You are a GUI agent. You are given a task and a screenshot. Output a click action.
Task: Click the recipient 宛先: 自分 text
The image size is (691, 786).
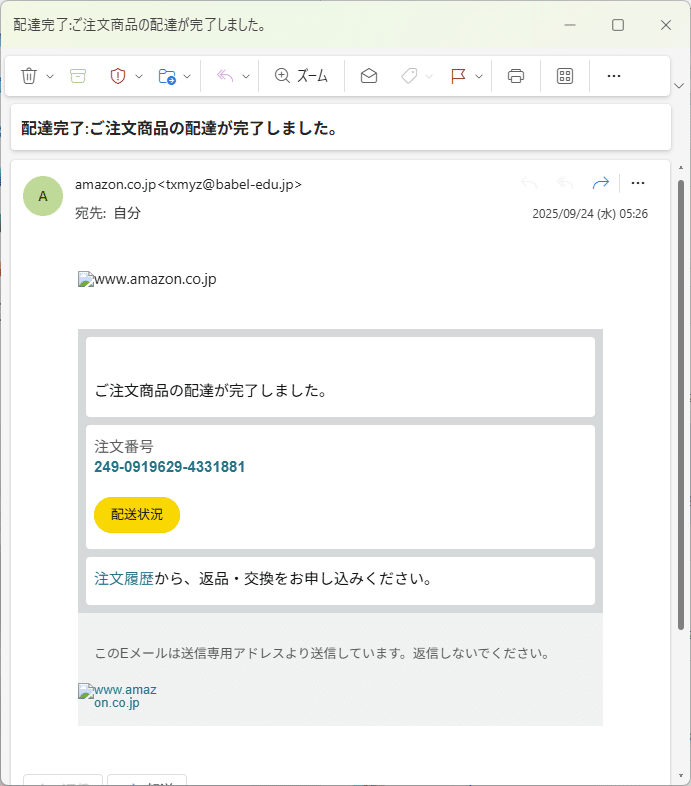(x=108, y=213)
